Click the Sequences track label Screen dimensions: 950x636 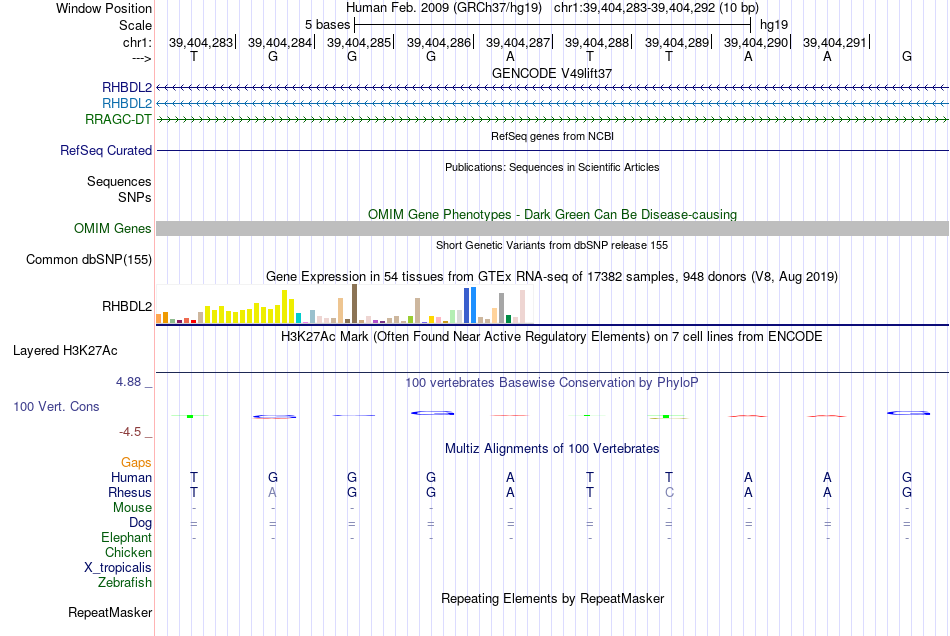pyautogui.click(x=119, y=182)
